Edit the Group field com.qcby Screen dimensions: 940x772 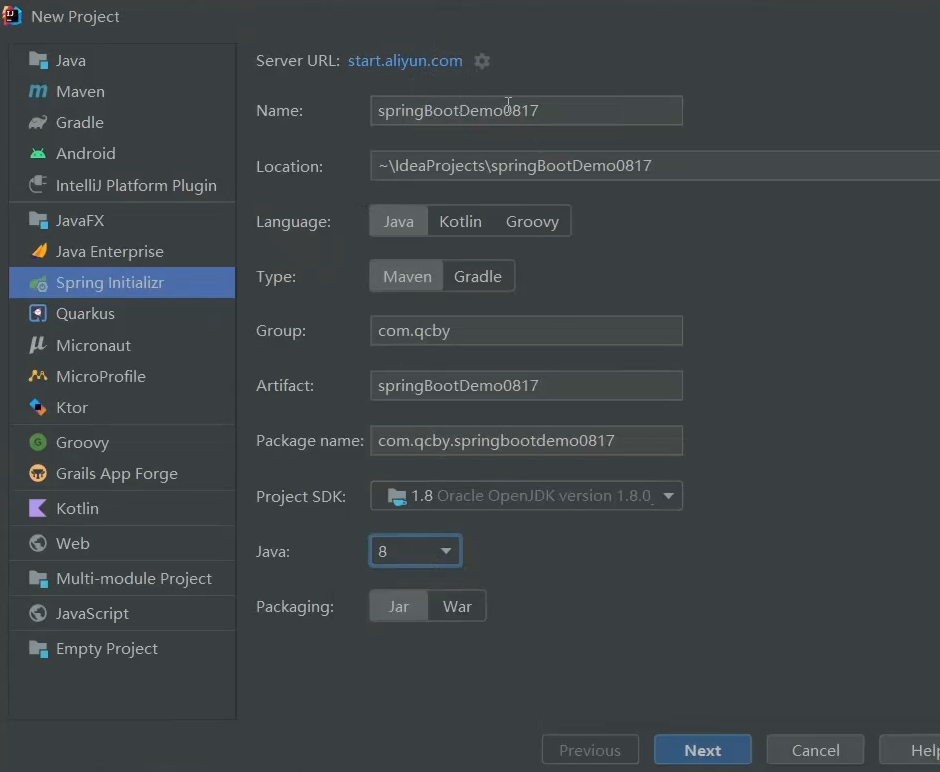click(x=526, y=331)
